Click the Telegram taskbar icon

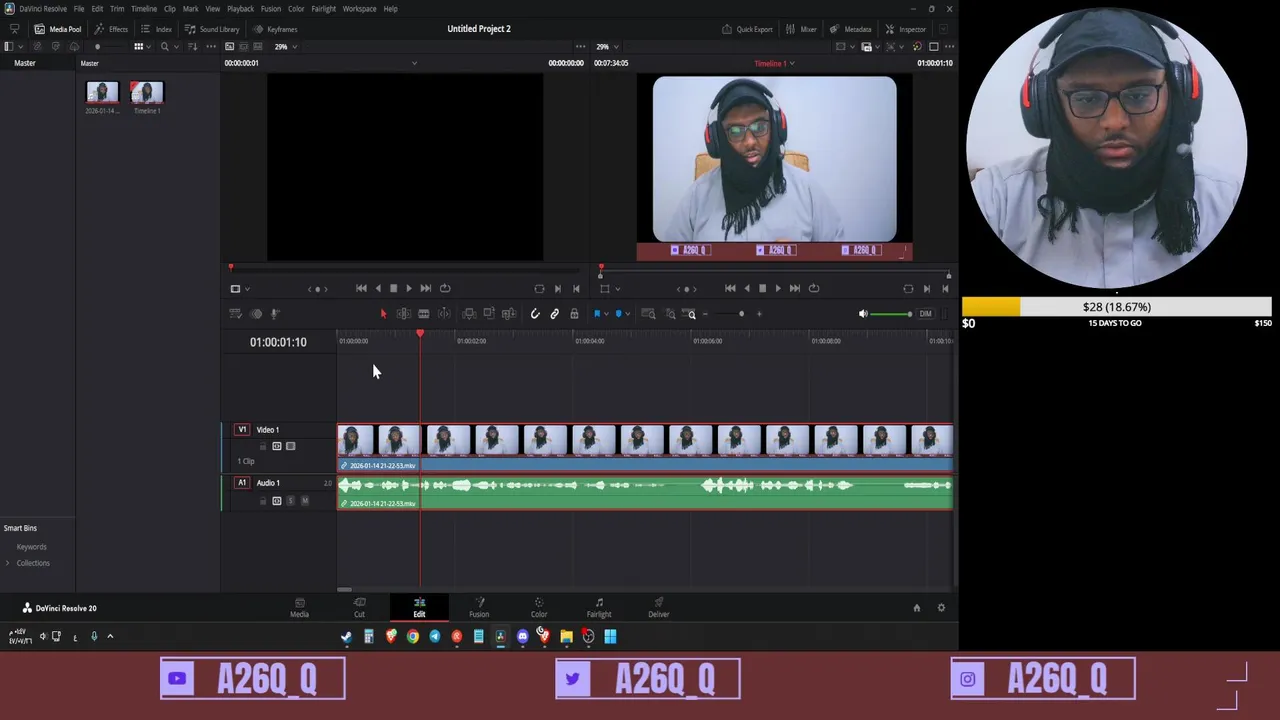pos(434,636)
